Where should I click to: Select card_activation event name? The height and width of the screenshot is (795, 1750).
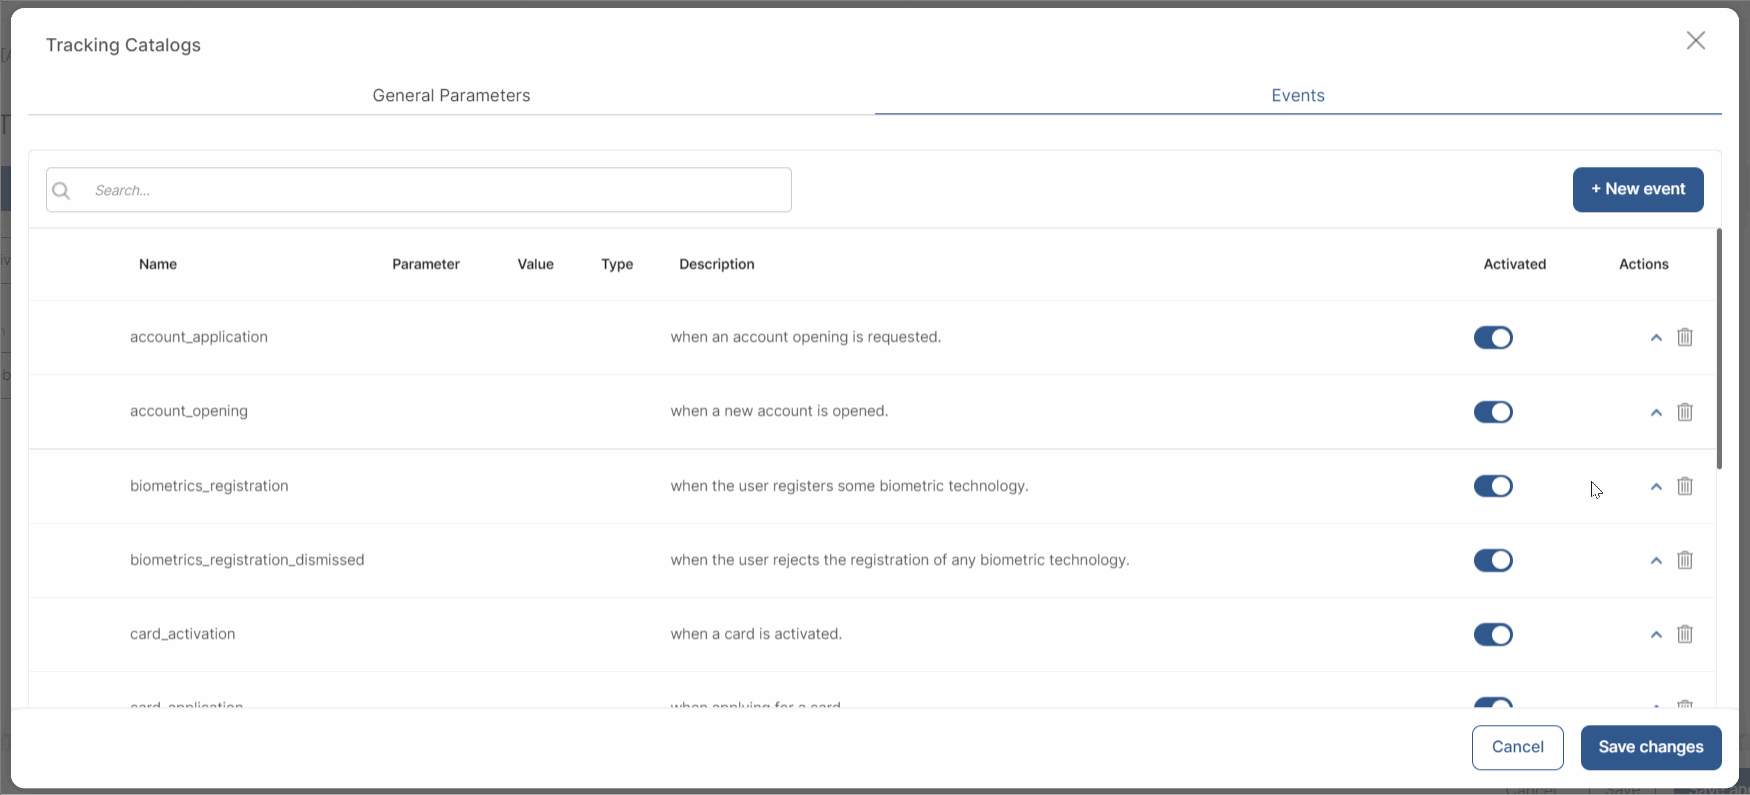[x=183, y=634]
